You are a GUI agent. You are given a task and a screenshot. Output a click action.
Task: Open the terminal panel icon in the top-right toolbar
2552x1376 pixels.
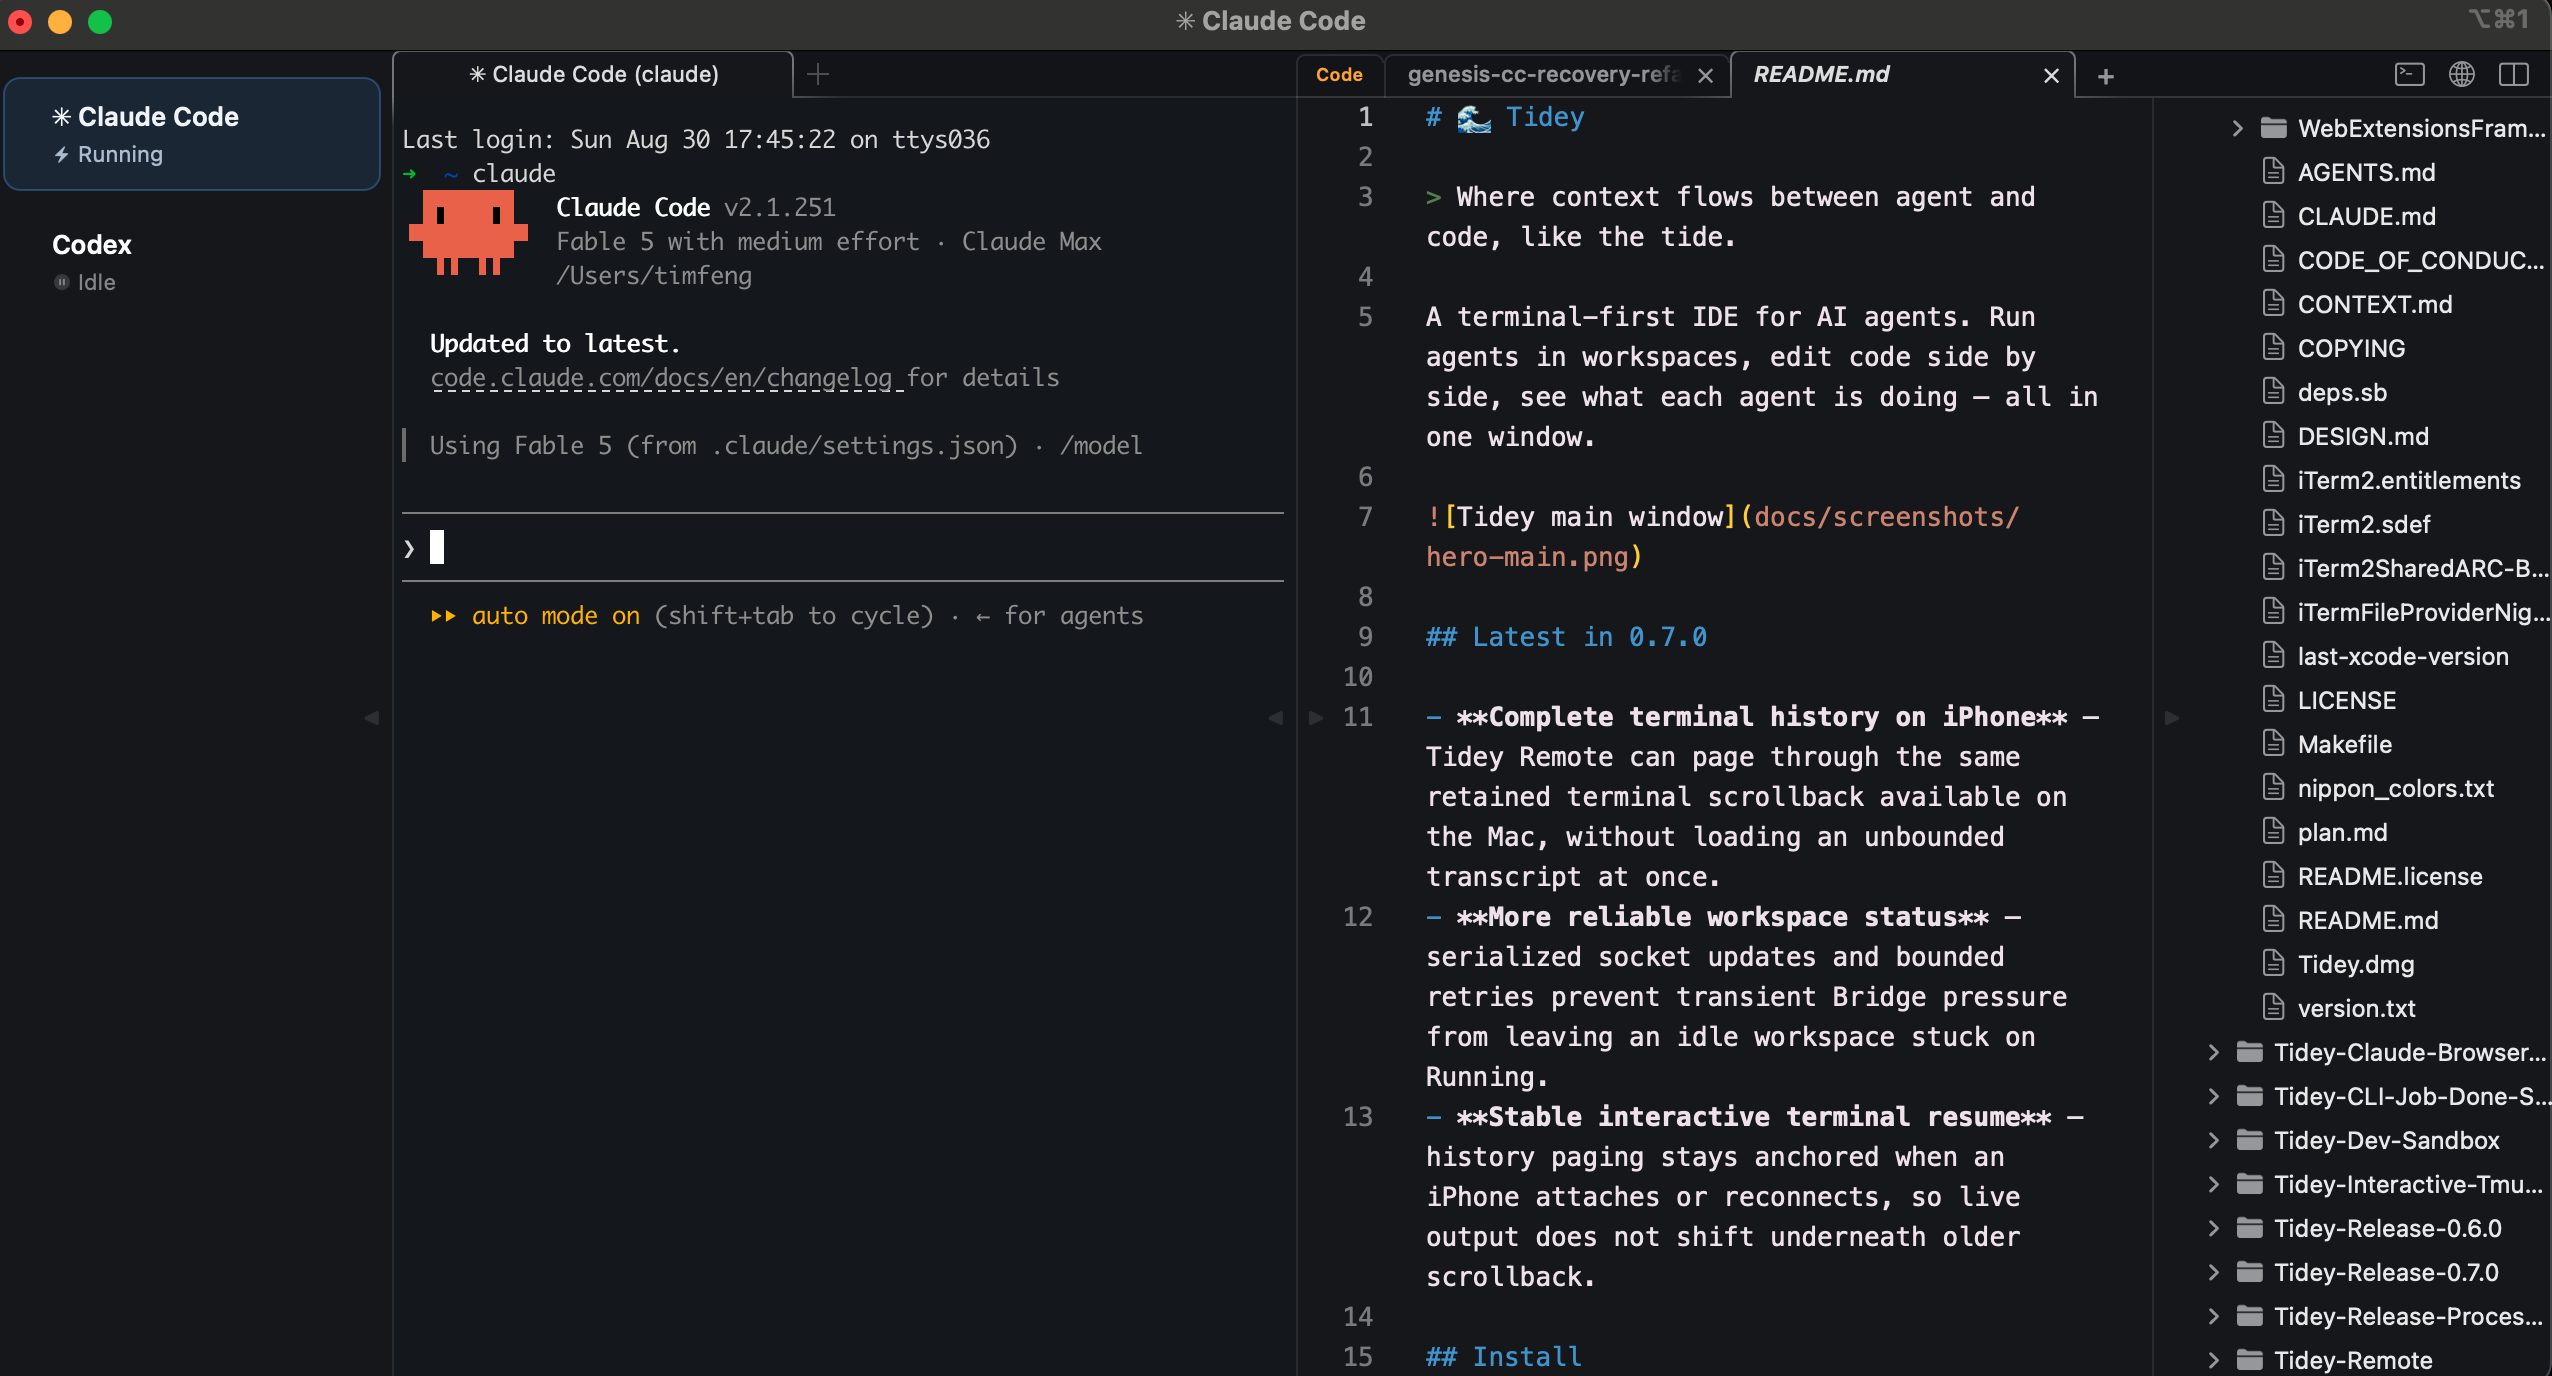[x=2409, y=75]
